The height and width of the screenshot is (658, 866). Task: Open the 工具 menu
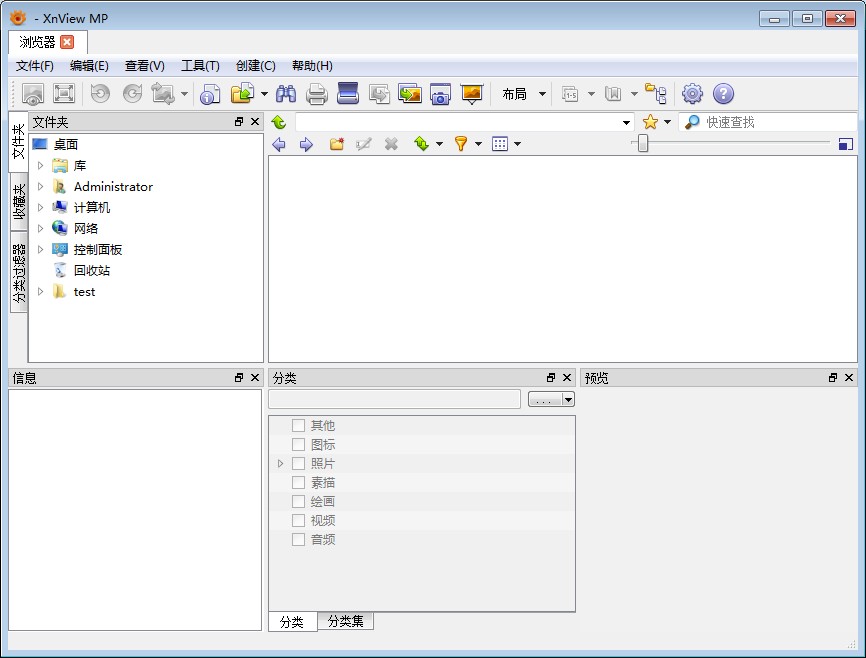click(200, 65)
